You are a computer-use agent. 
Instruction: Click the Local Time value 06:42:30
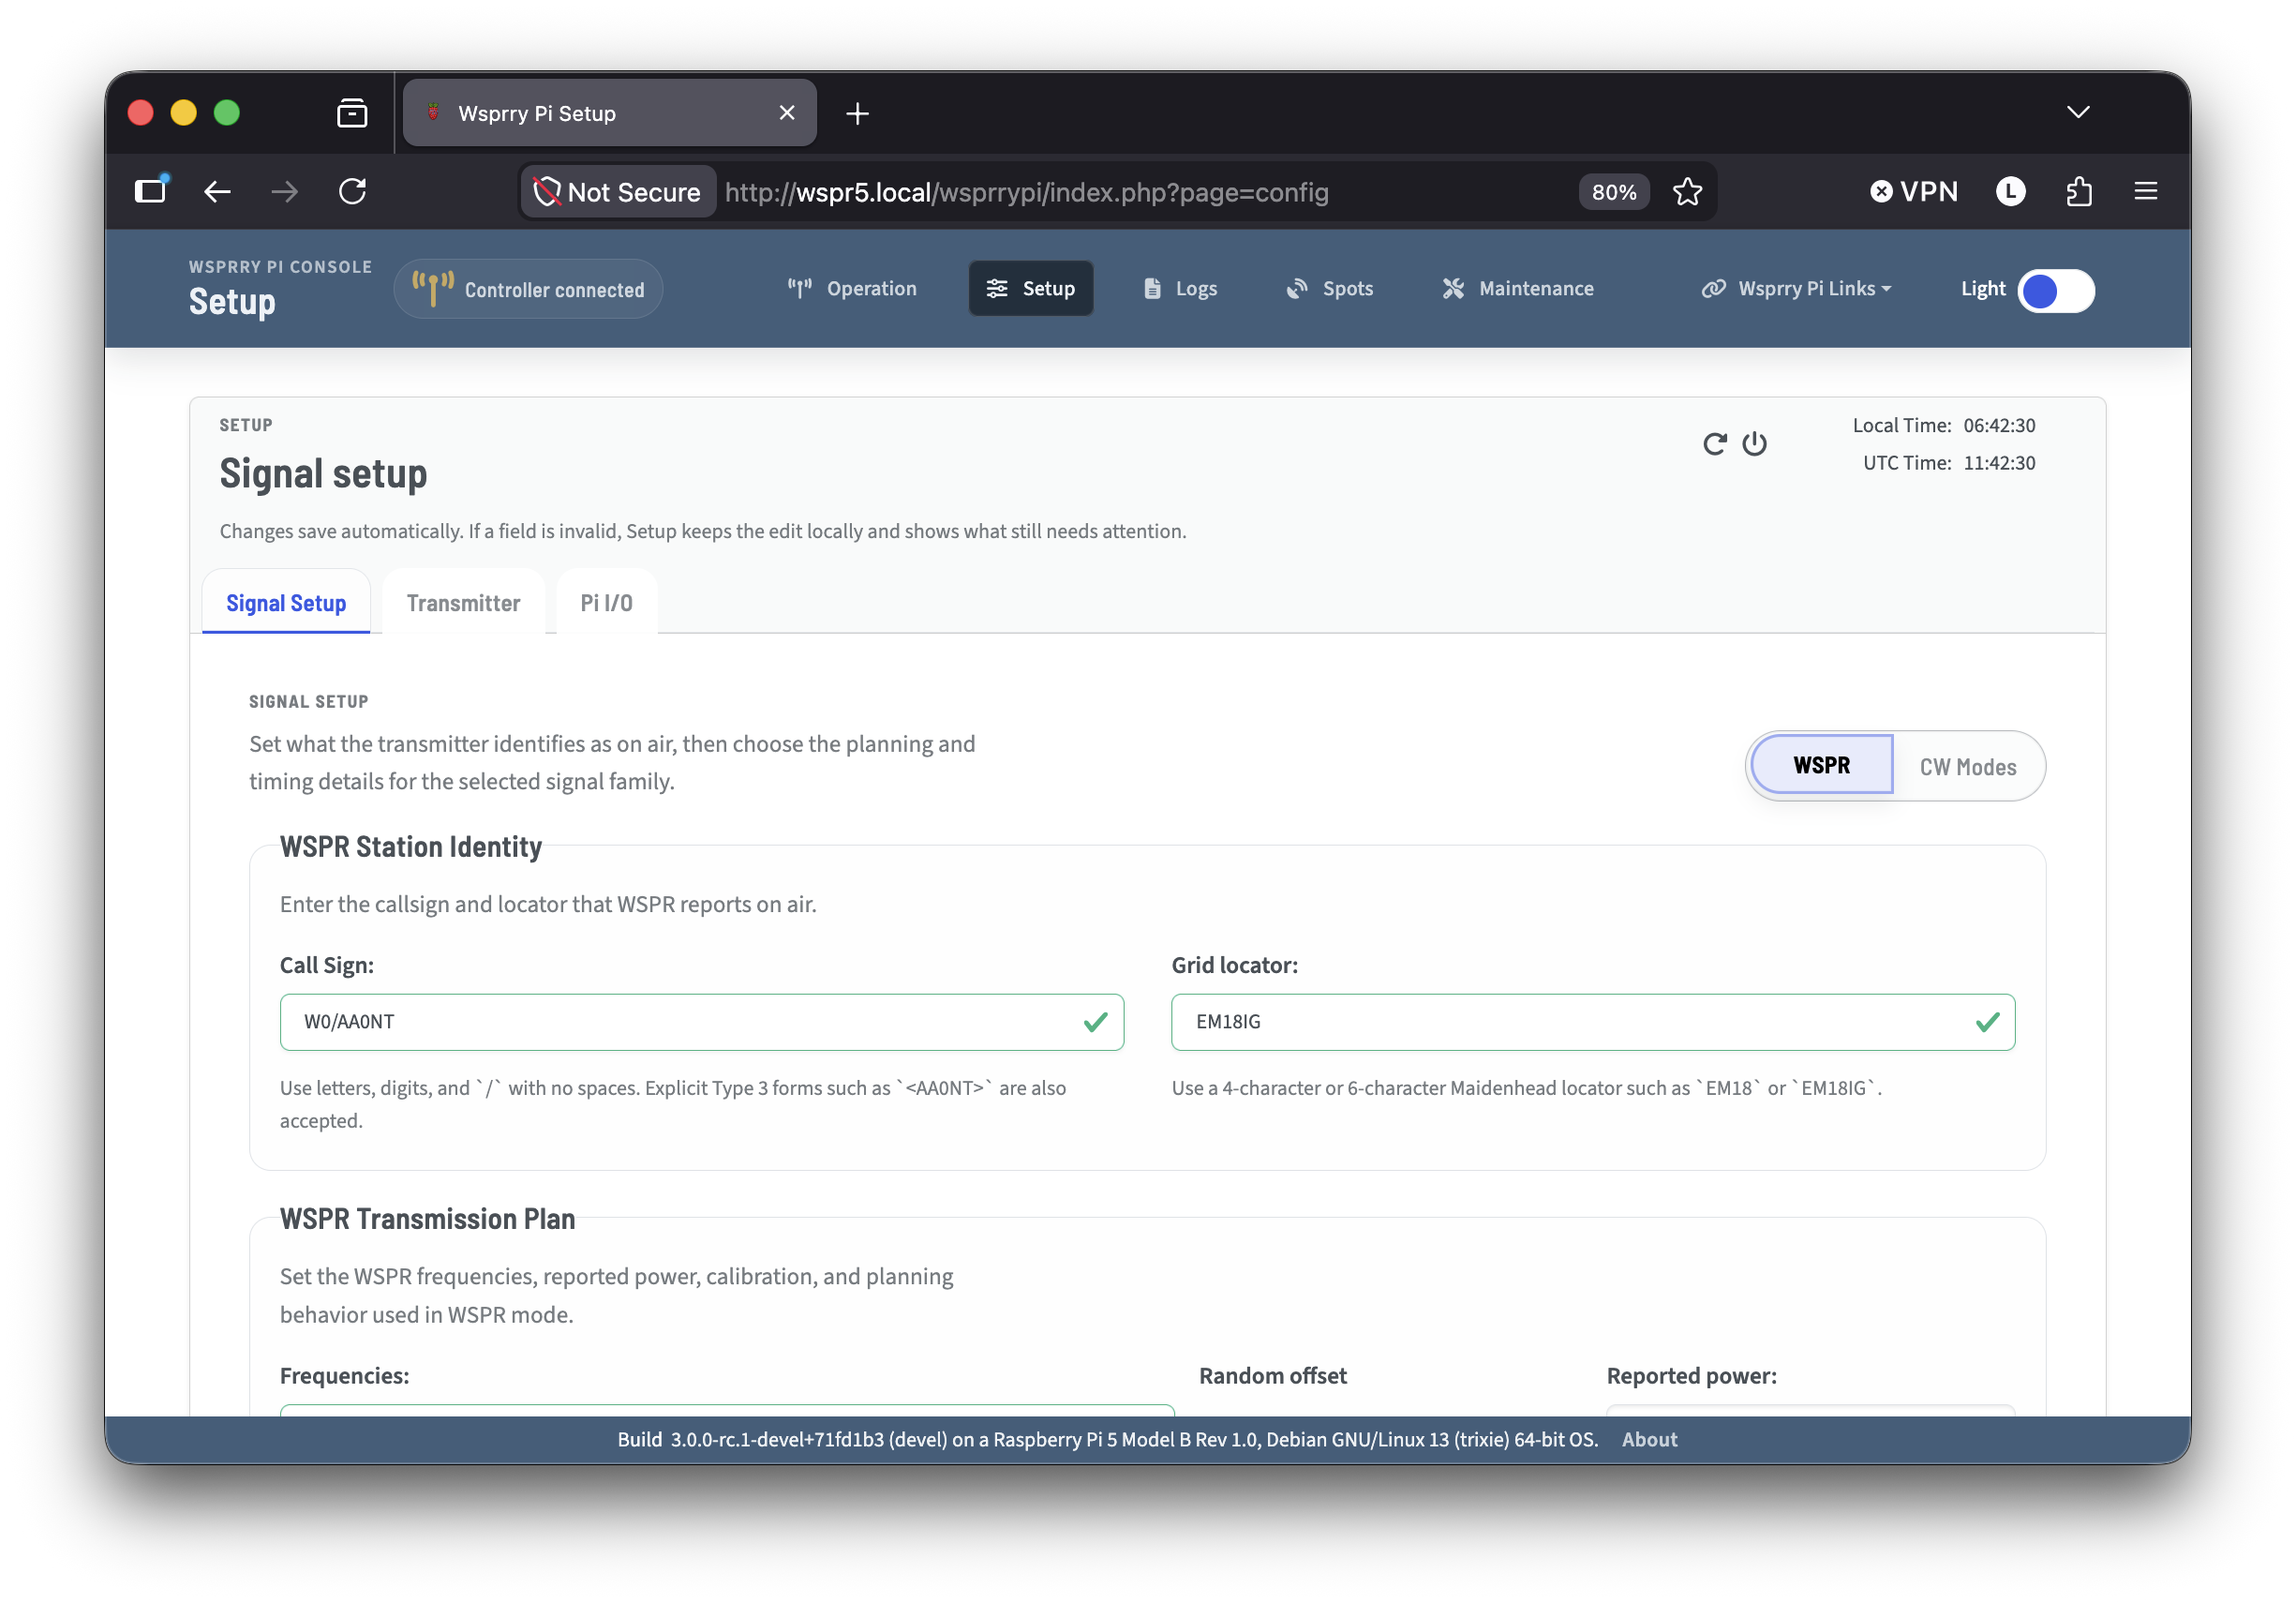[1999, 425]
